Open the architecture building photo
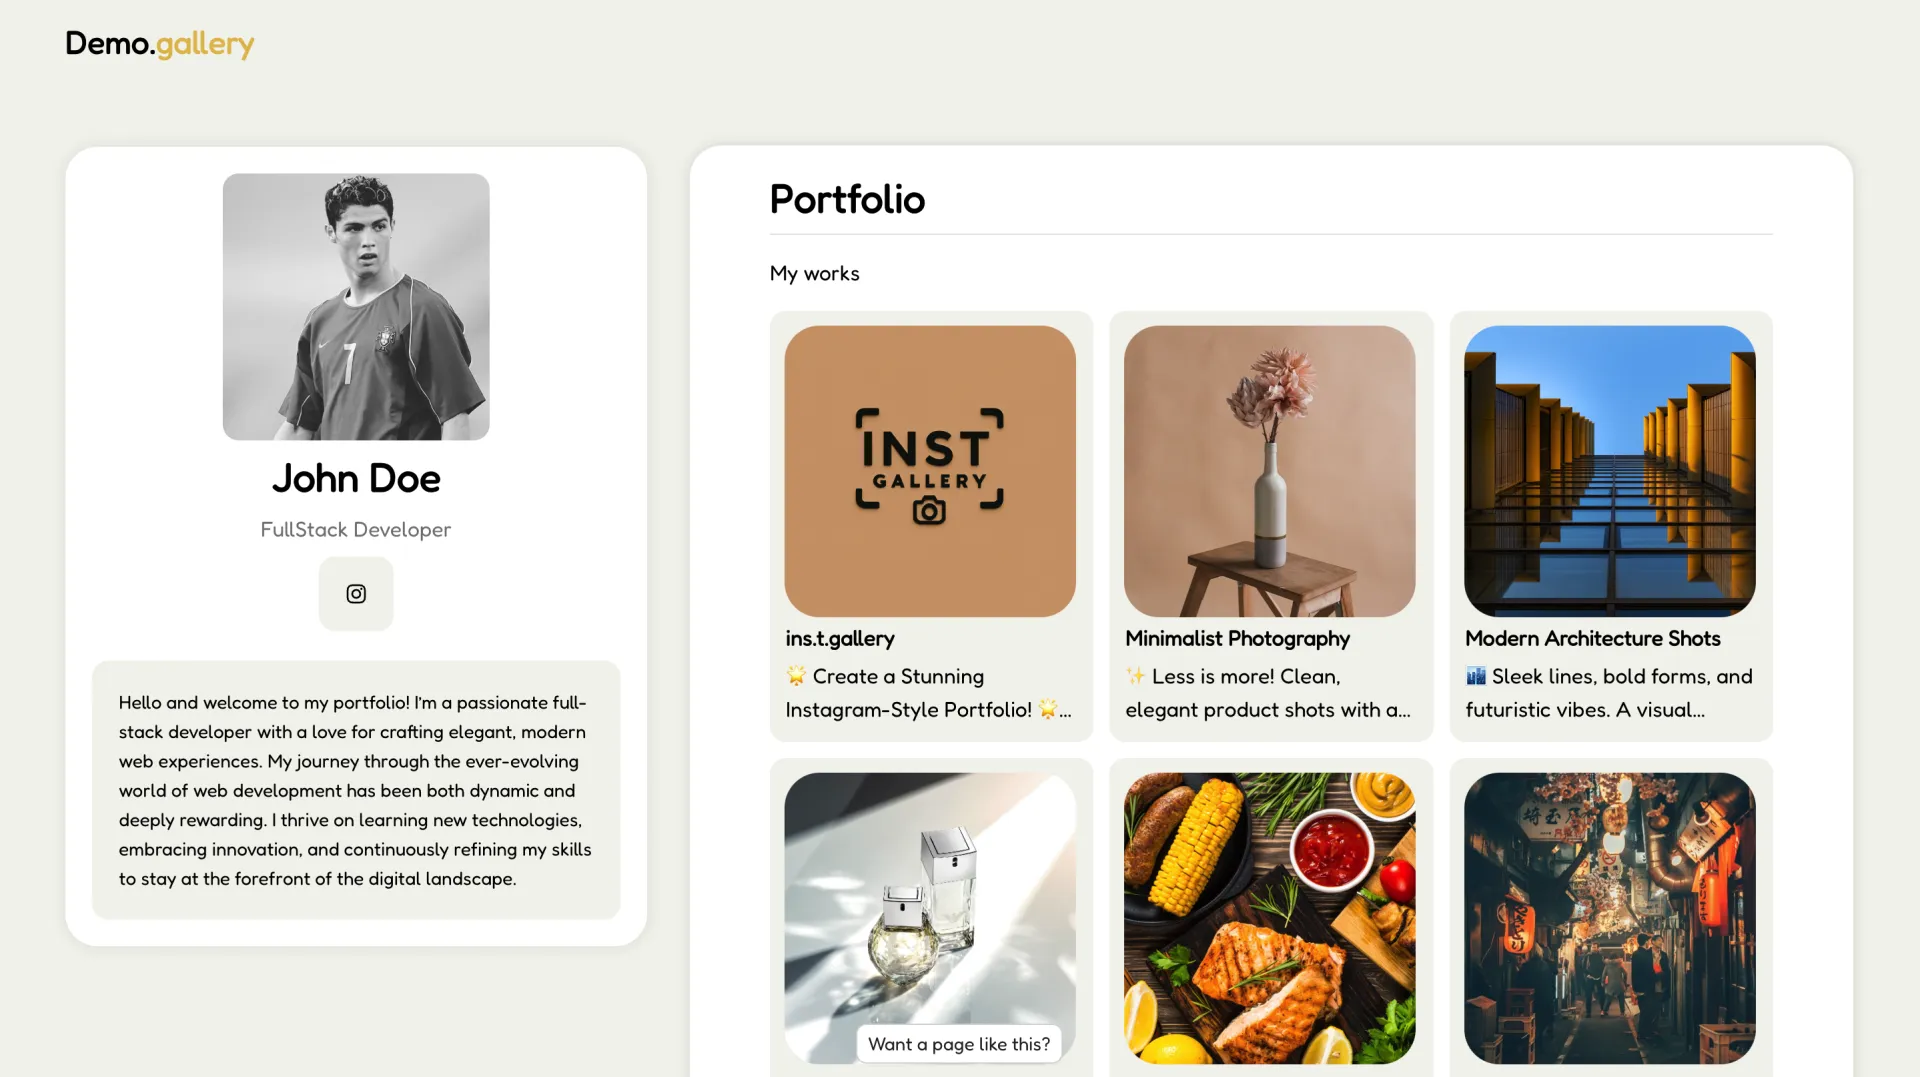 point(1610,471)
